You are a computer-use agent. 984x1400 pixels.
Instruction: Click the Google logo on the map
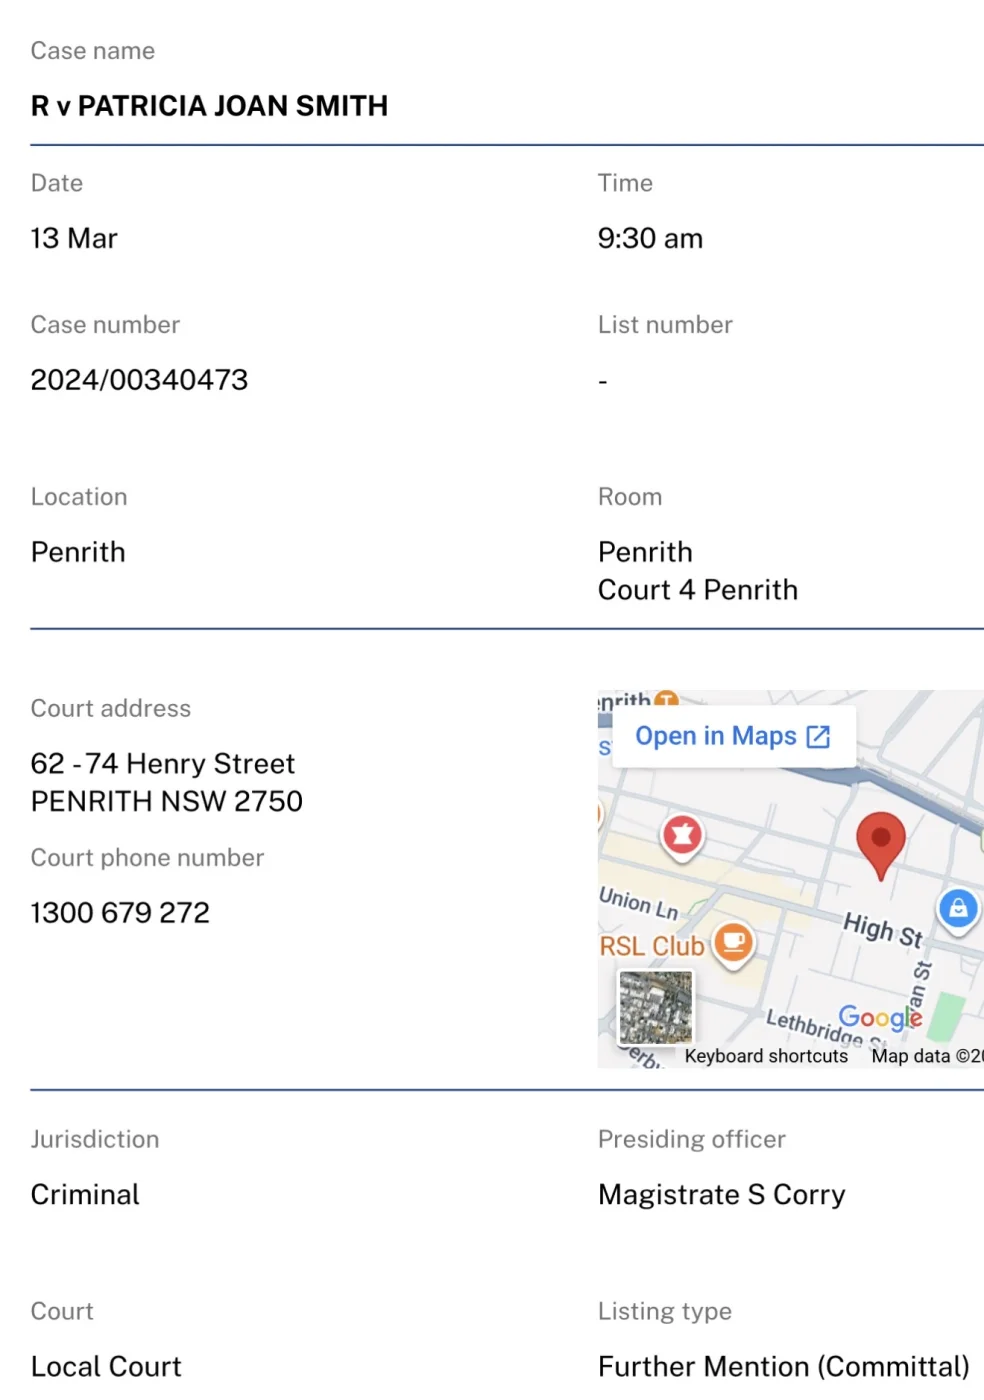pyautogui.click(x=880, y=1017)
